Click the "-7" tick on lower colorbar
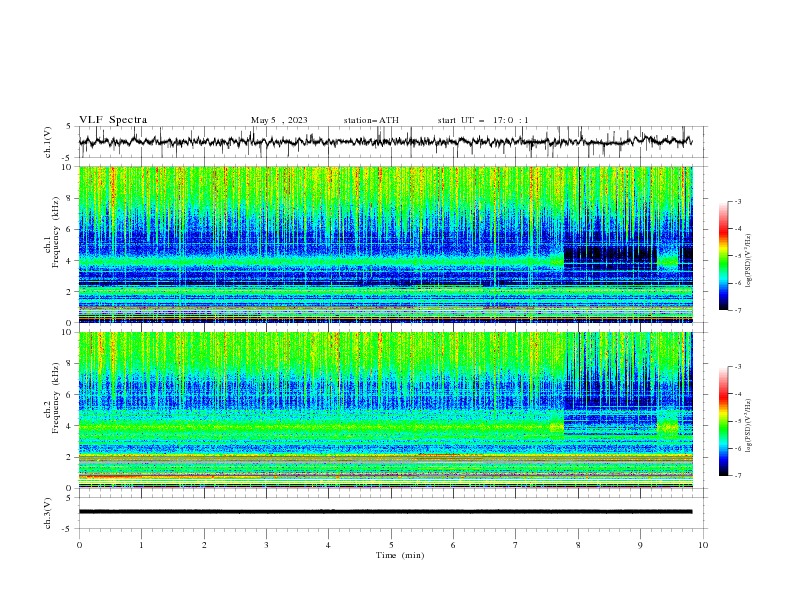Image resolution: width=792 pixels, height=612 pixels. click(737, 475)
